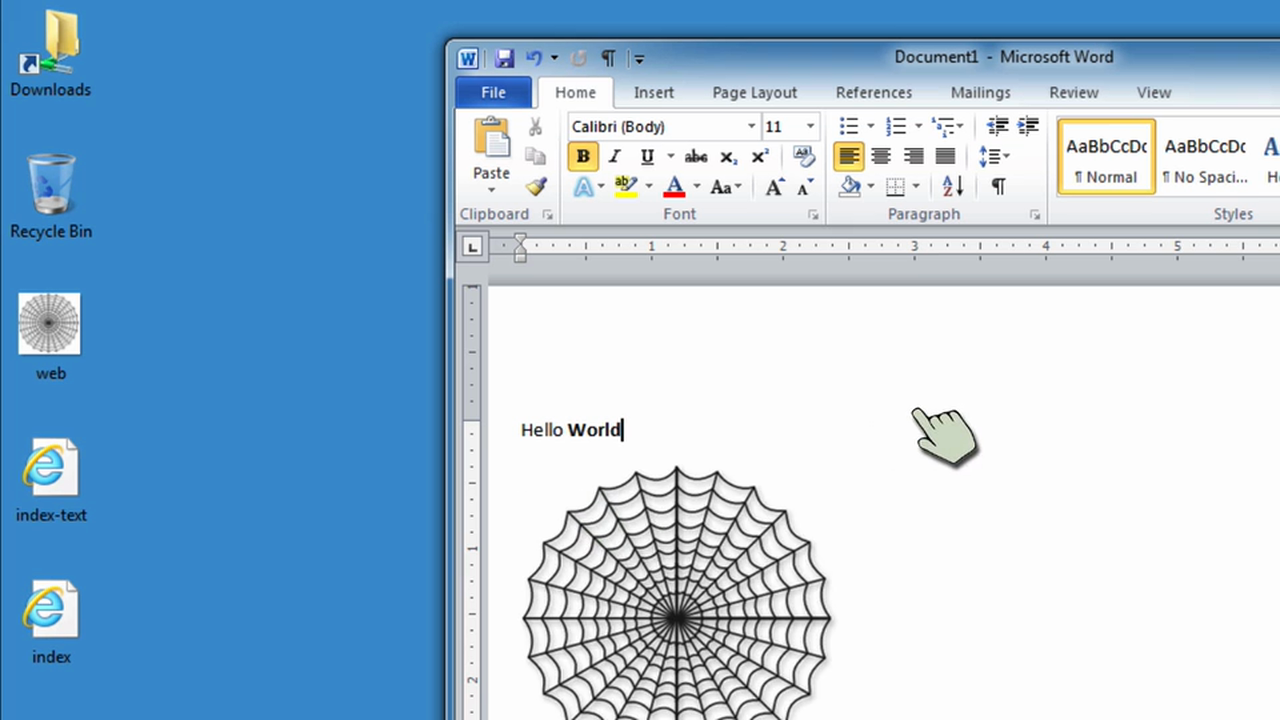Screen dimensions: 1280x720
Task: Switch to the Insert ribbon tab
Action: pyautogui.click(x=654, y=92)
